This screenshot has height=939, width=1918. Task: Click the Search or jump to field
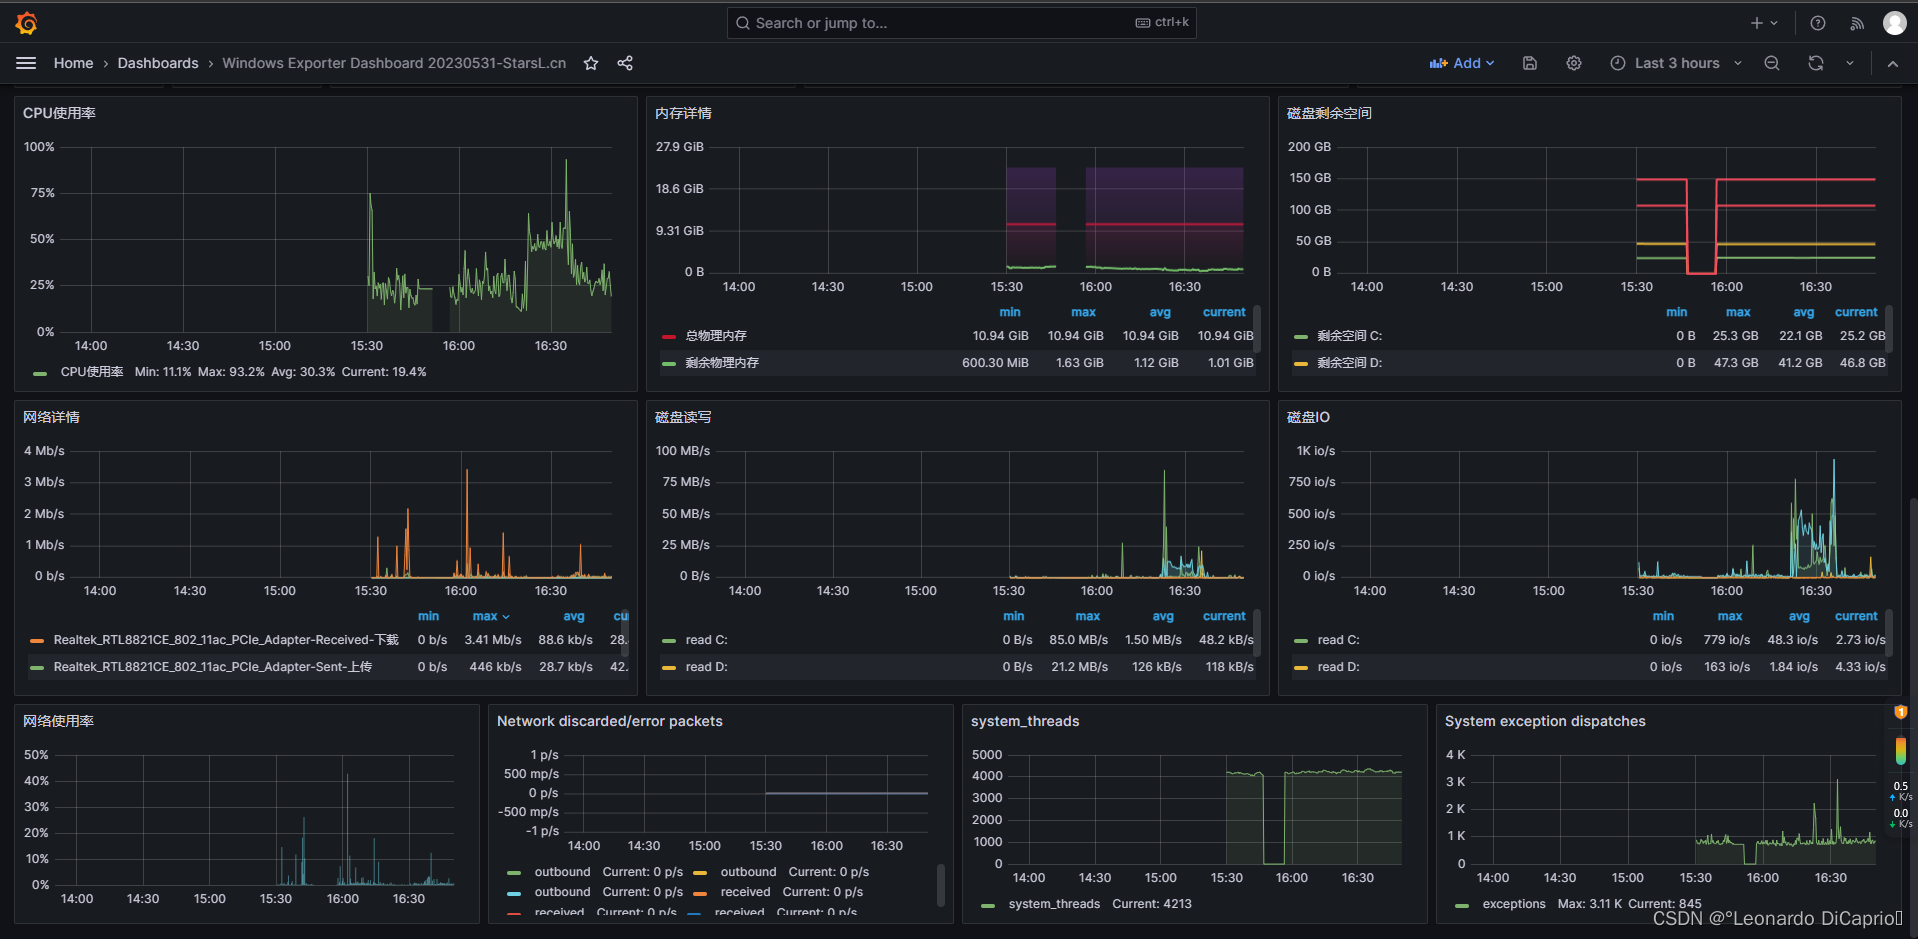960,22
